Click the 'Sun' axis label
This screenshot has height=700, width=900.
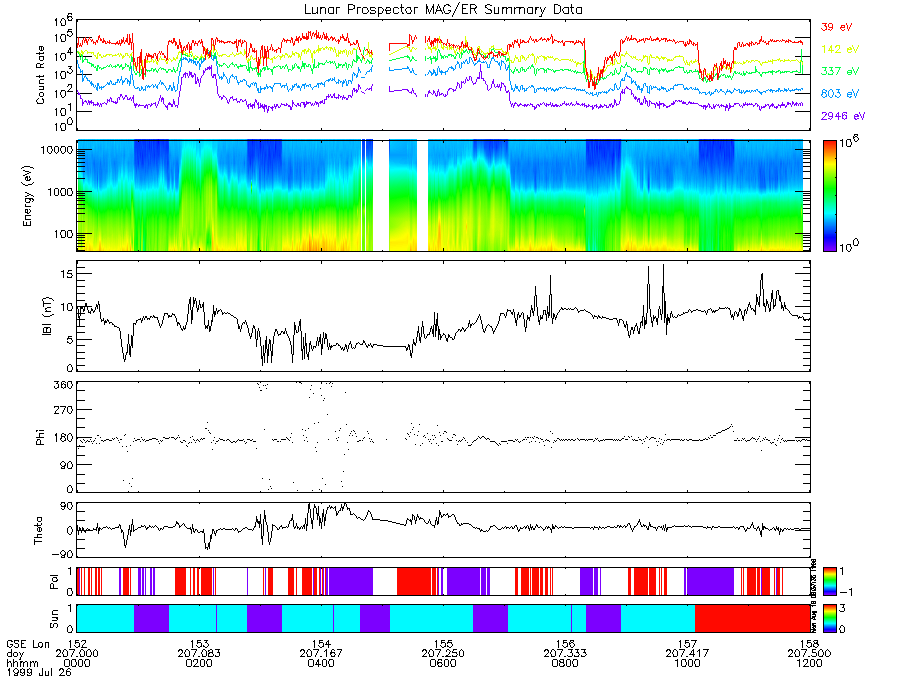[54, 619]
